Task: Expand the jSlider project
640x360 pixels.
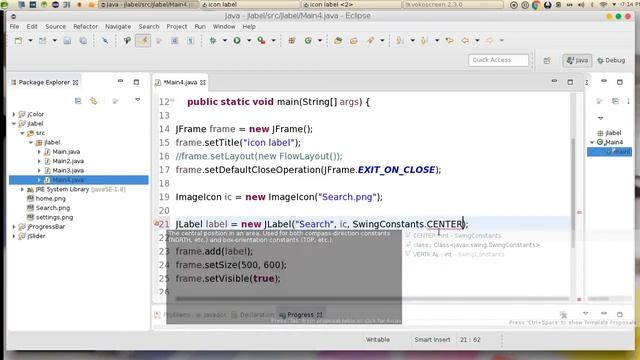Action: pos(14,236)
